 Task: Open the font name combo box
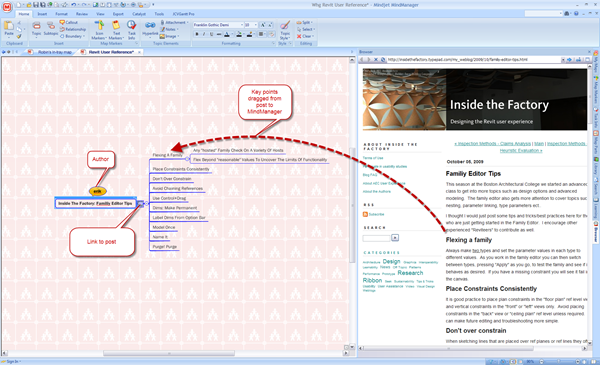coord(218,25)
